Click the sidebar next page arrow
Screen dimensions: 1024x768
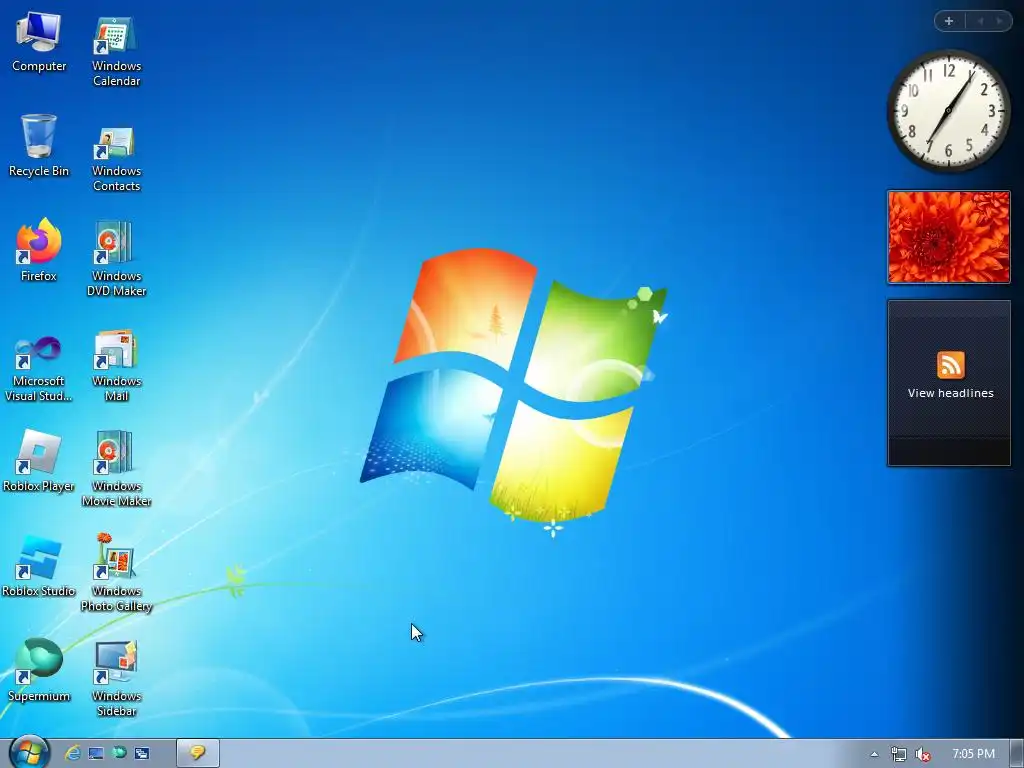pyautogui.click(x=999, y=21)
